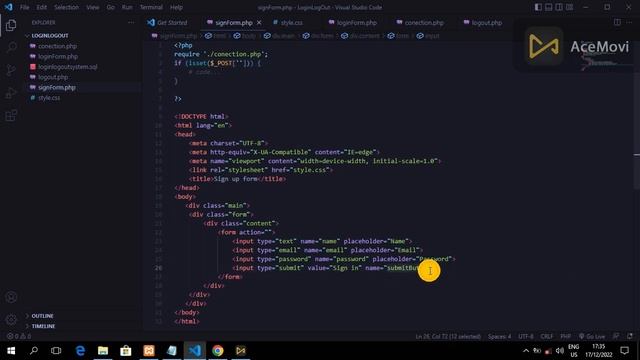Open Google Chrome from taskbar
Screen dimensions: 640x360
pyautogui.click(x=218, y=351)
